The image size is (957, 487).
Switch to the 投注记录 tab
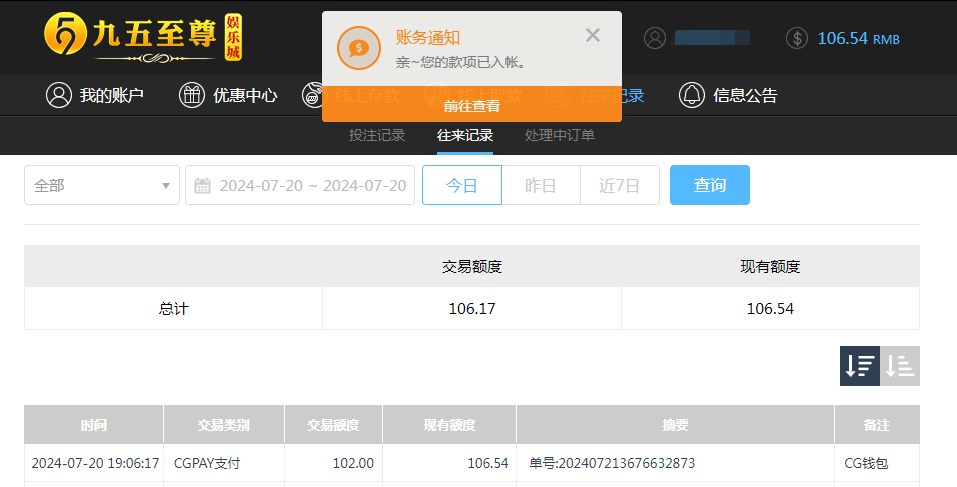(377, 135)
